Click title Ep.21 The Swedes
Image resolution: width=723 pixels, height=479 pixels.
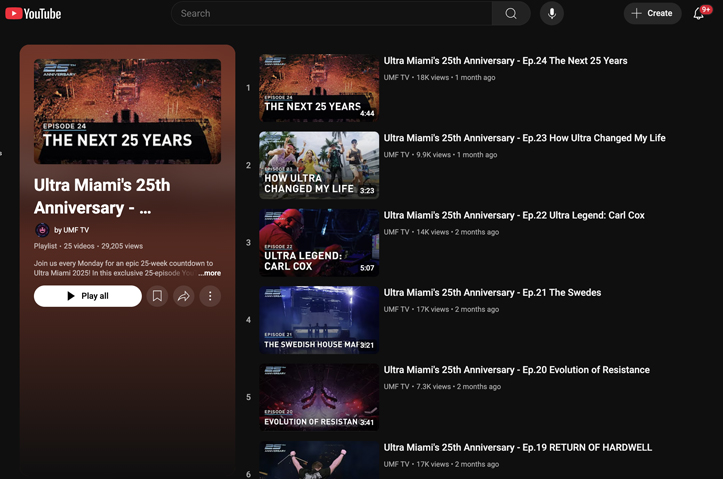point(492,293)
